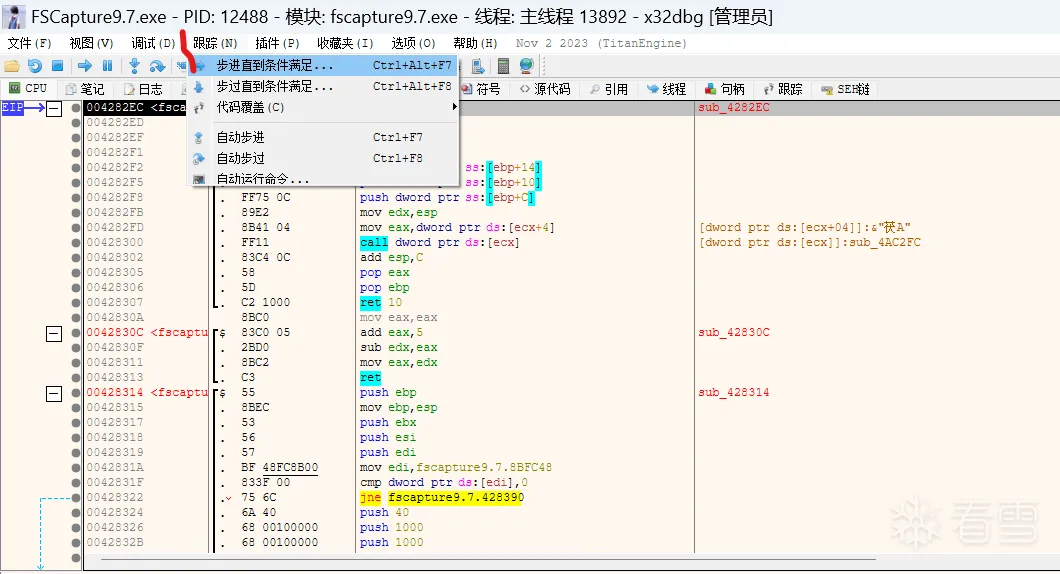
Task: Open the 跟踪 (N) menu
Action: point(215,43)
